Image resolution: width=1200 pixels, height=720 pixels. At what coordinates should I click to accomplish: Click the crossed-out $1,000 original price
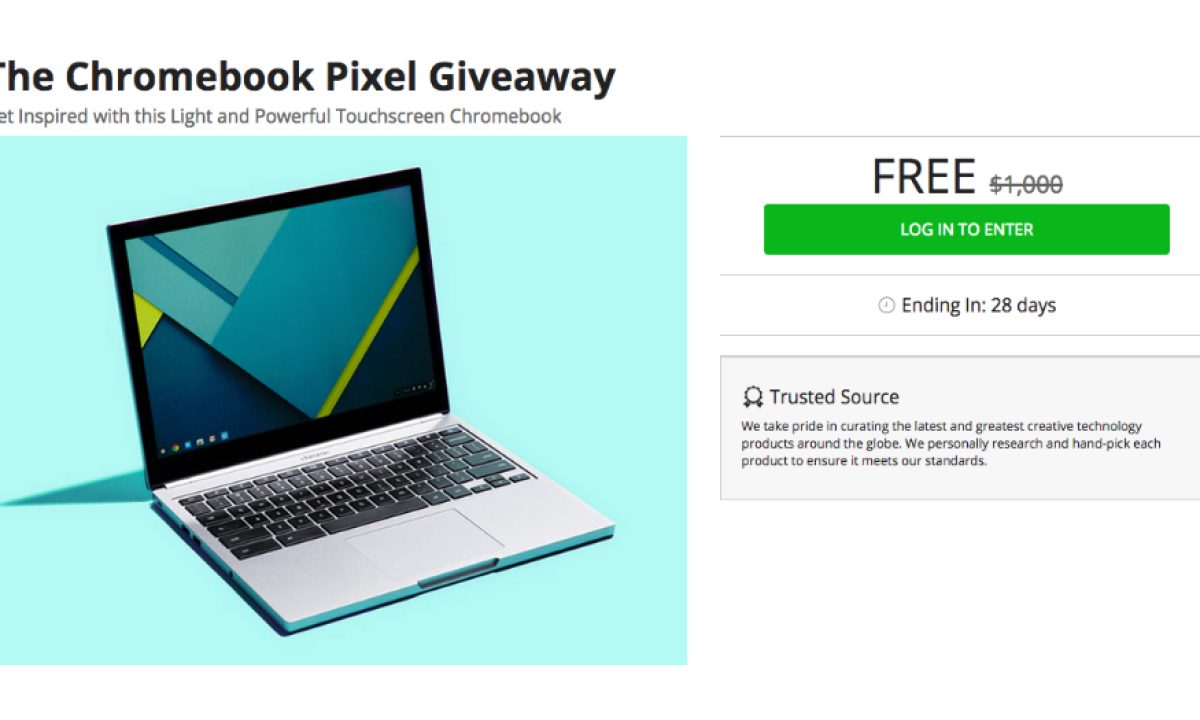pos(1026,184)
